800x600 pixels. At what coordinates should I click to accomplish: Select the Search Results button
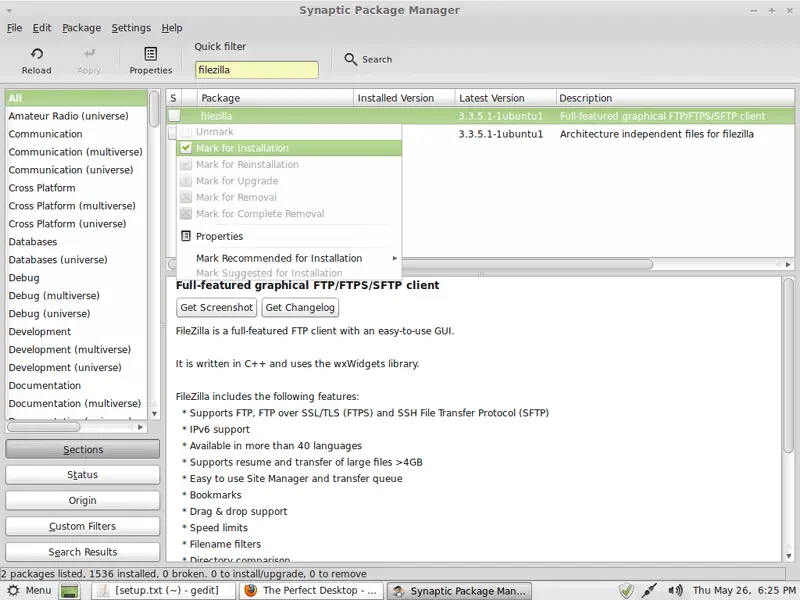pyautogui.click(x=83, y=552)
